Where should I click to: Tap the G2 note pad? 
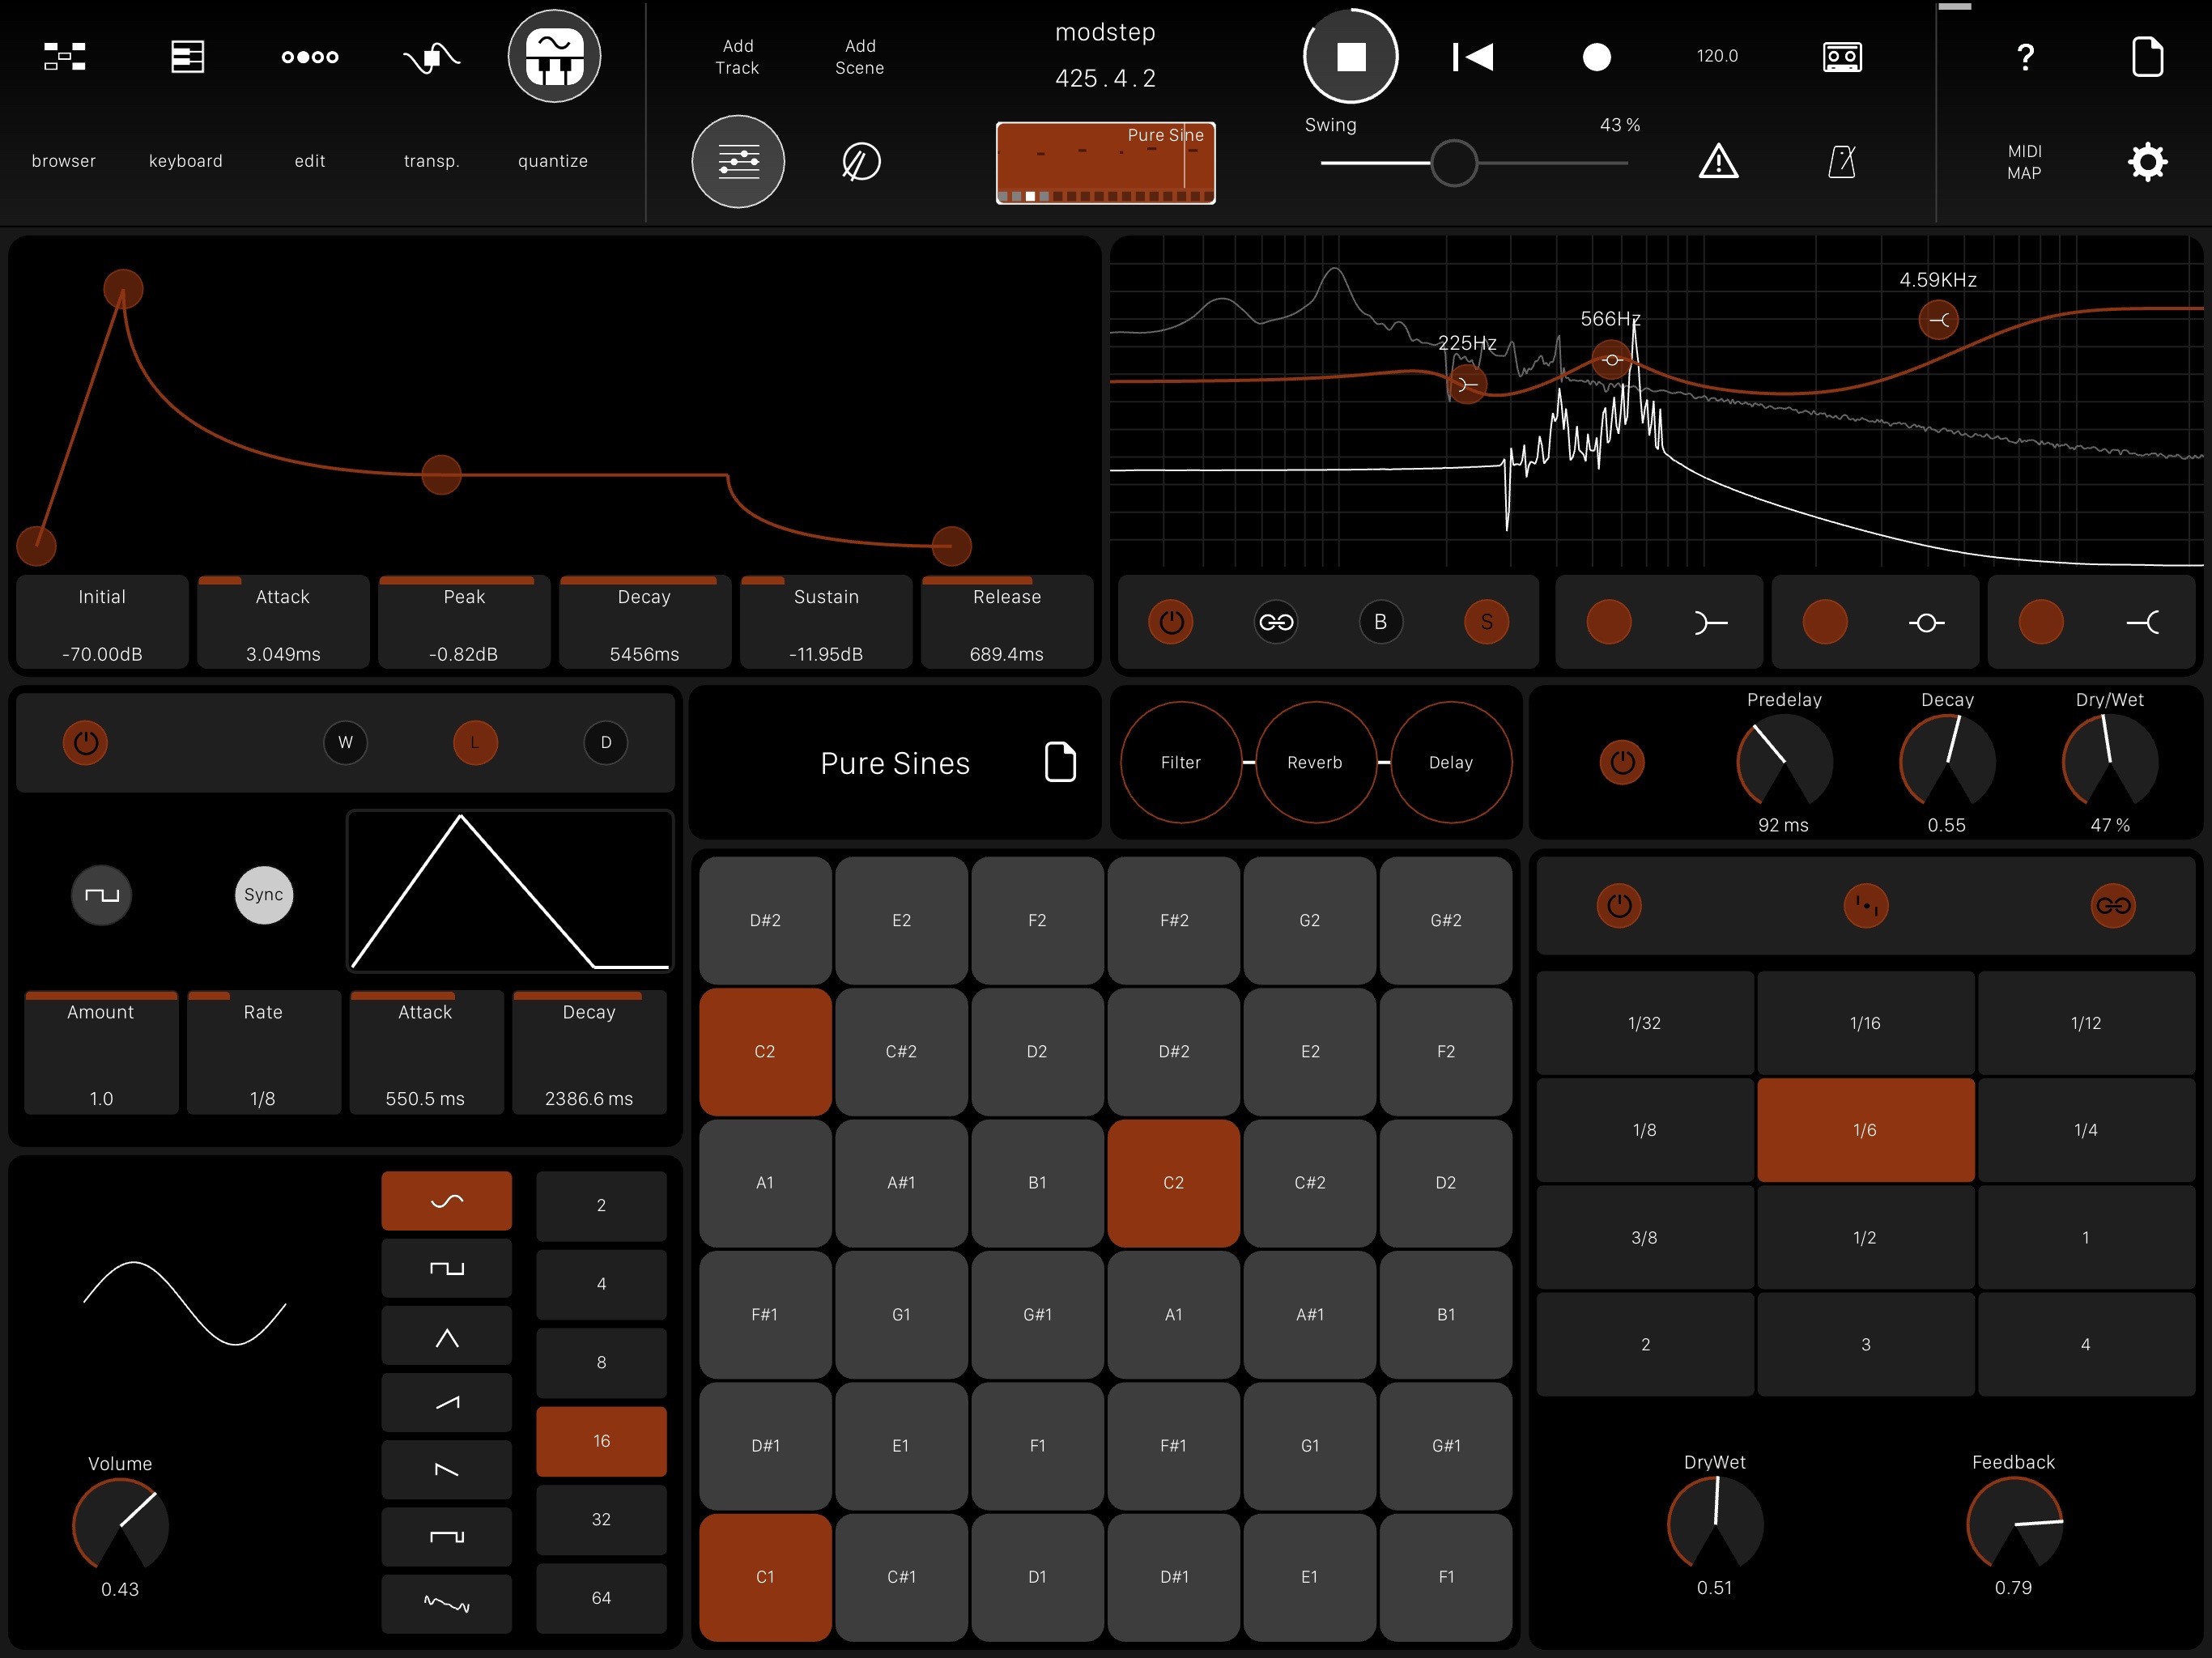1309,920
